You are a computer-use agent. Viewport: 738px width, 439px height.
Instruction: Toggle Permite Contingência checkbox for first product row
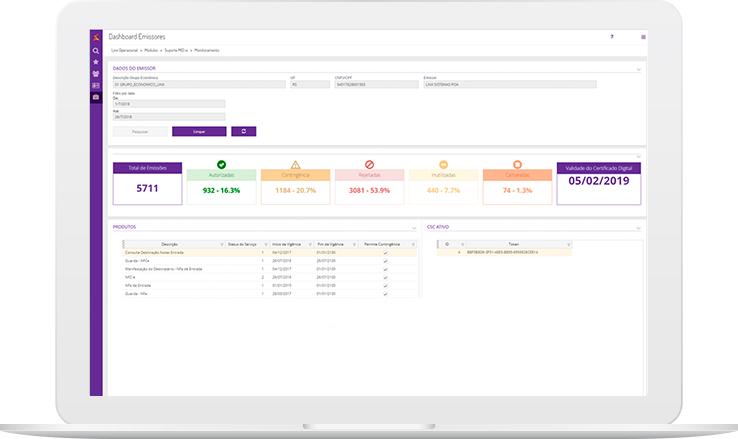(385, 254)
